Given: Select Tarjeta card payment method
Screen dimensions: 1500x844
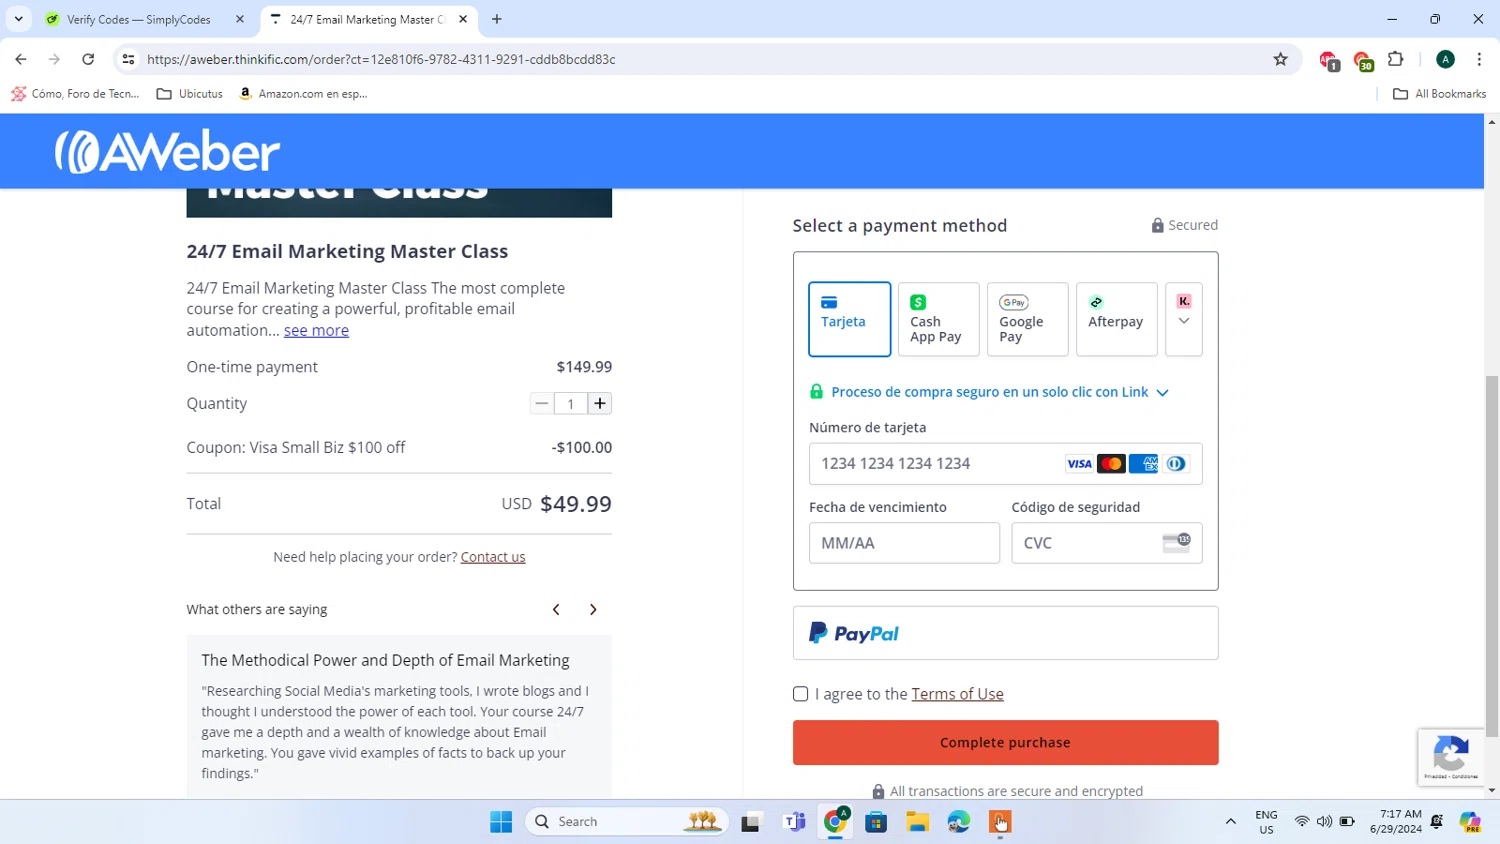Looking at the screenshot, I should coord(849,319).
